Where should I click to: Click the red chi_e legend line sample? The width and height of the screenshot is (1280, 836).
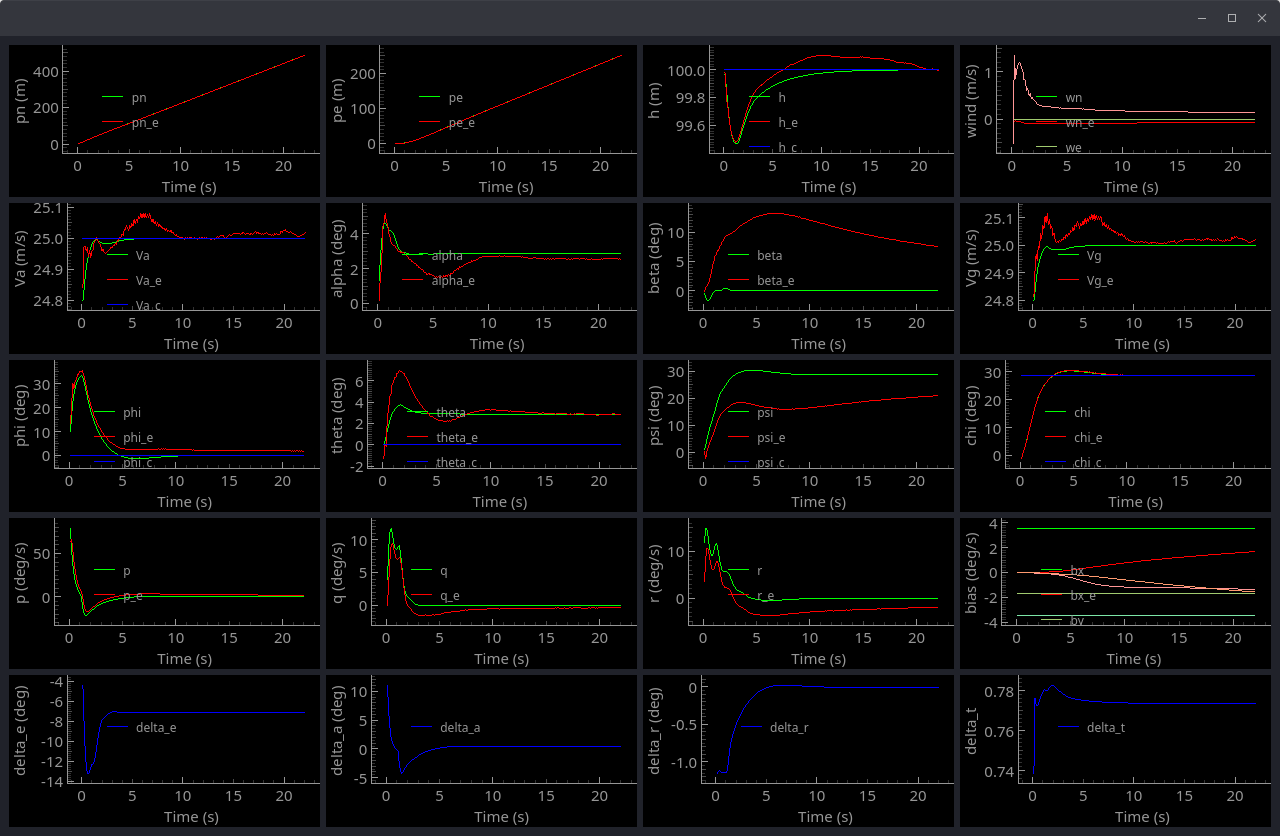pos(1055,437)
